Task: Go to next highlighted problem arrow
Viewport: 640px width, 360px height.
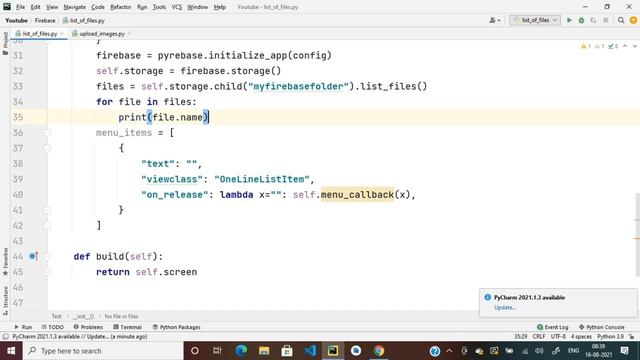Action: (x=635, y=46)
